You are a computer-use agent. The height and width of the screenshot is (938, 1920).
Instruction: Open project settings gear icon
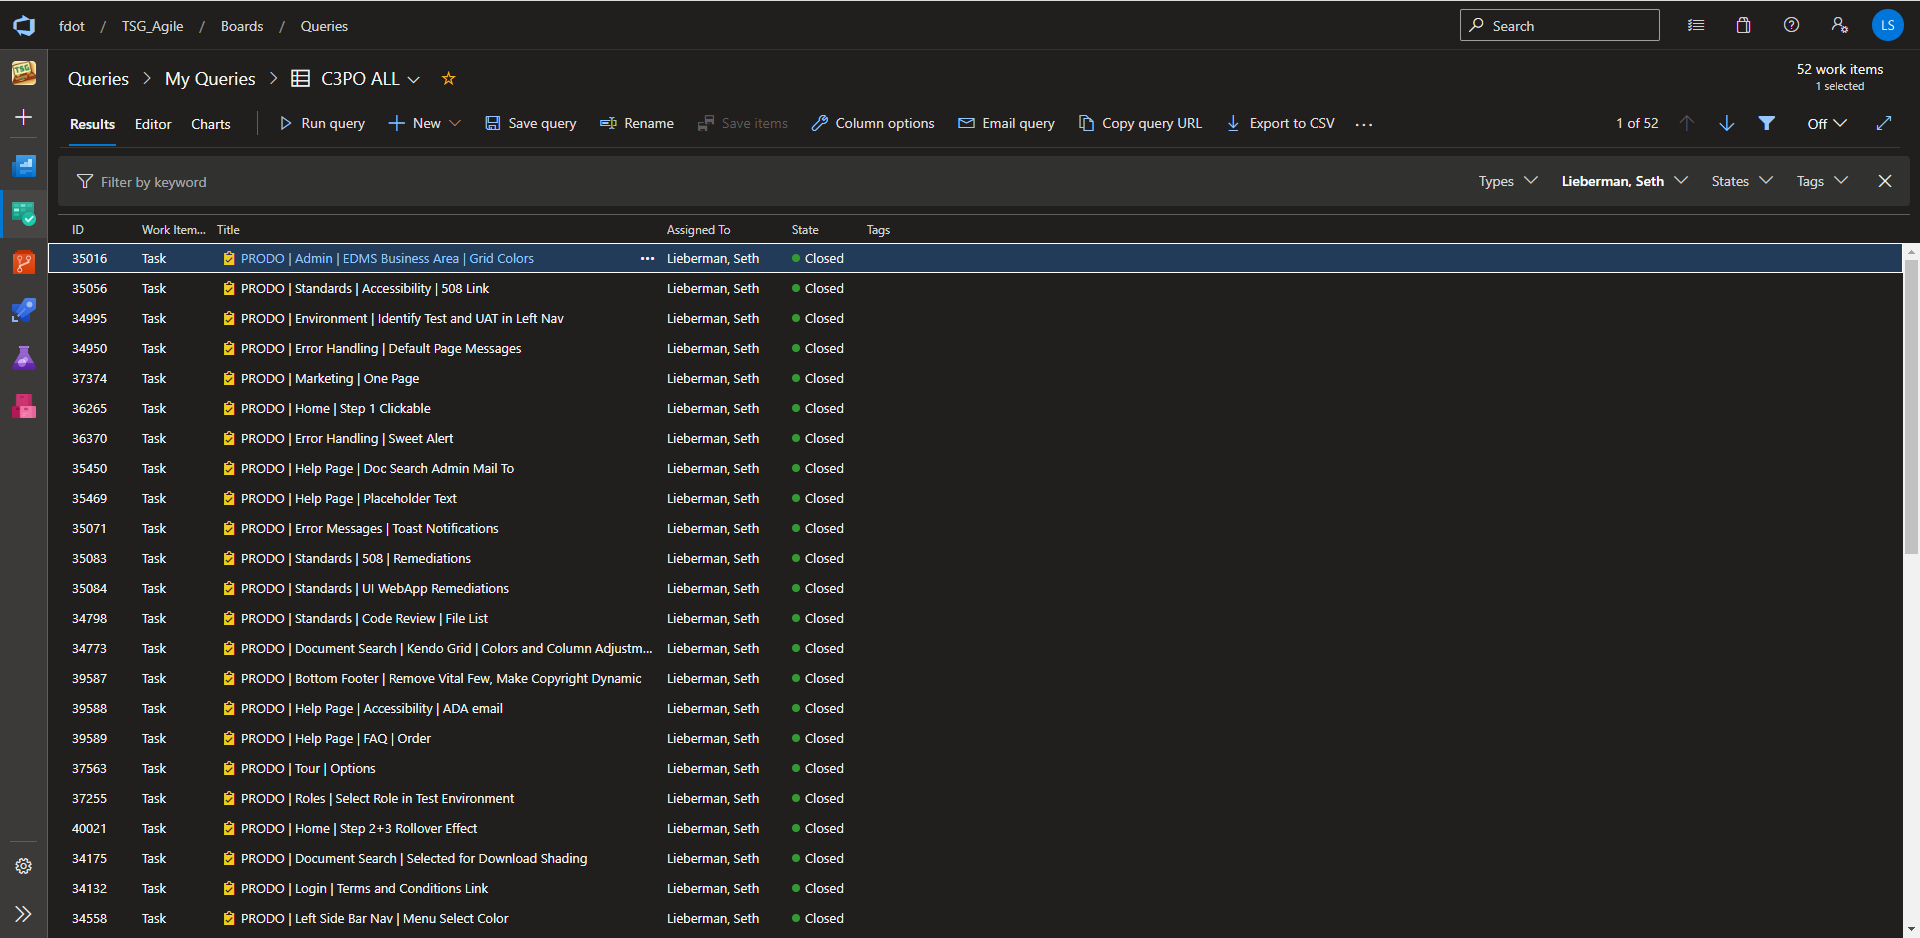pos(24,866)
